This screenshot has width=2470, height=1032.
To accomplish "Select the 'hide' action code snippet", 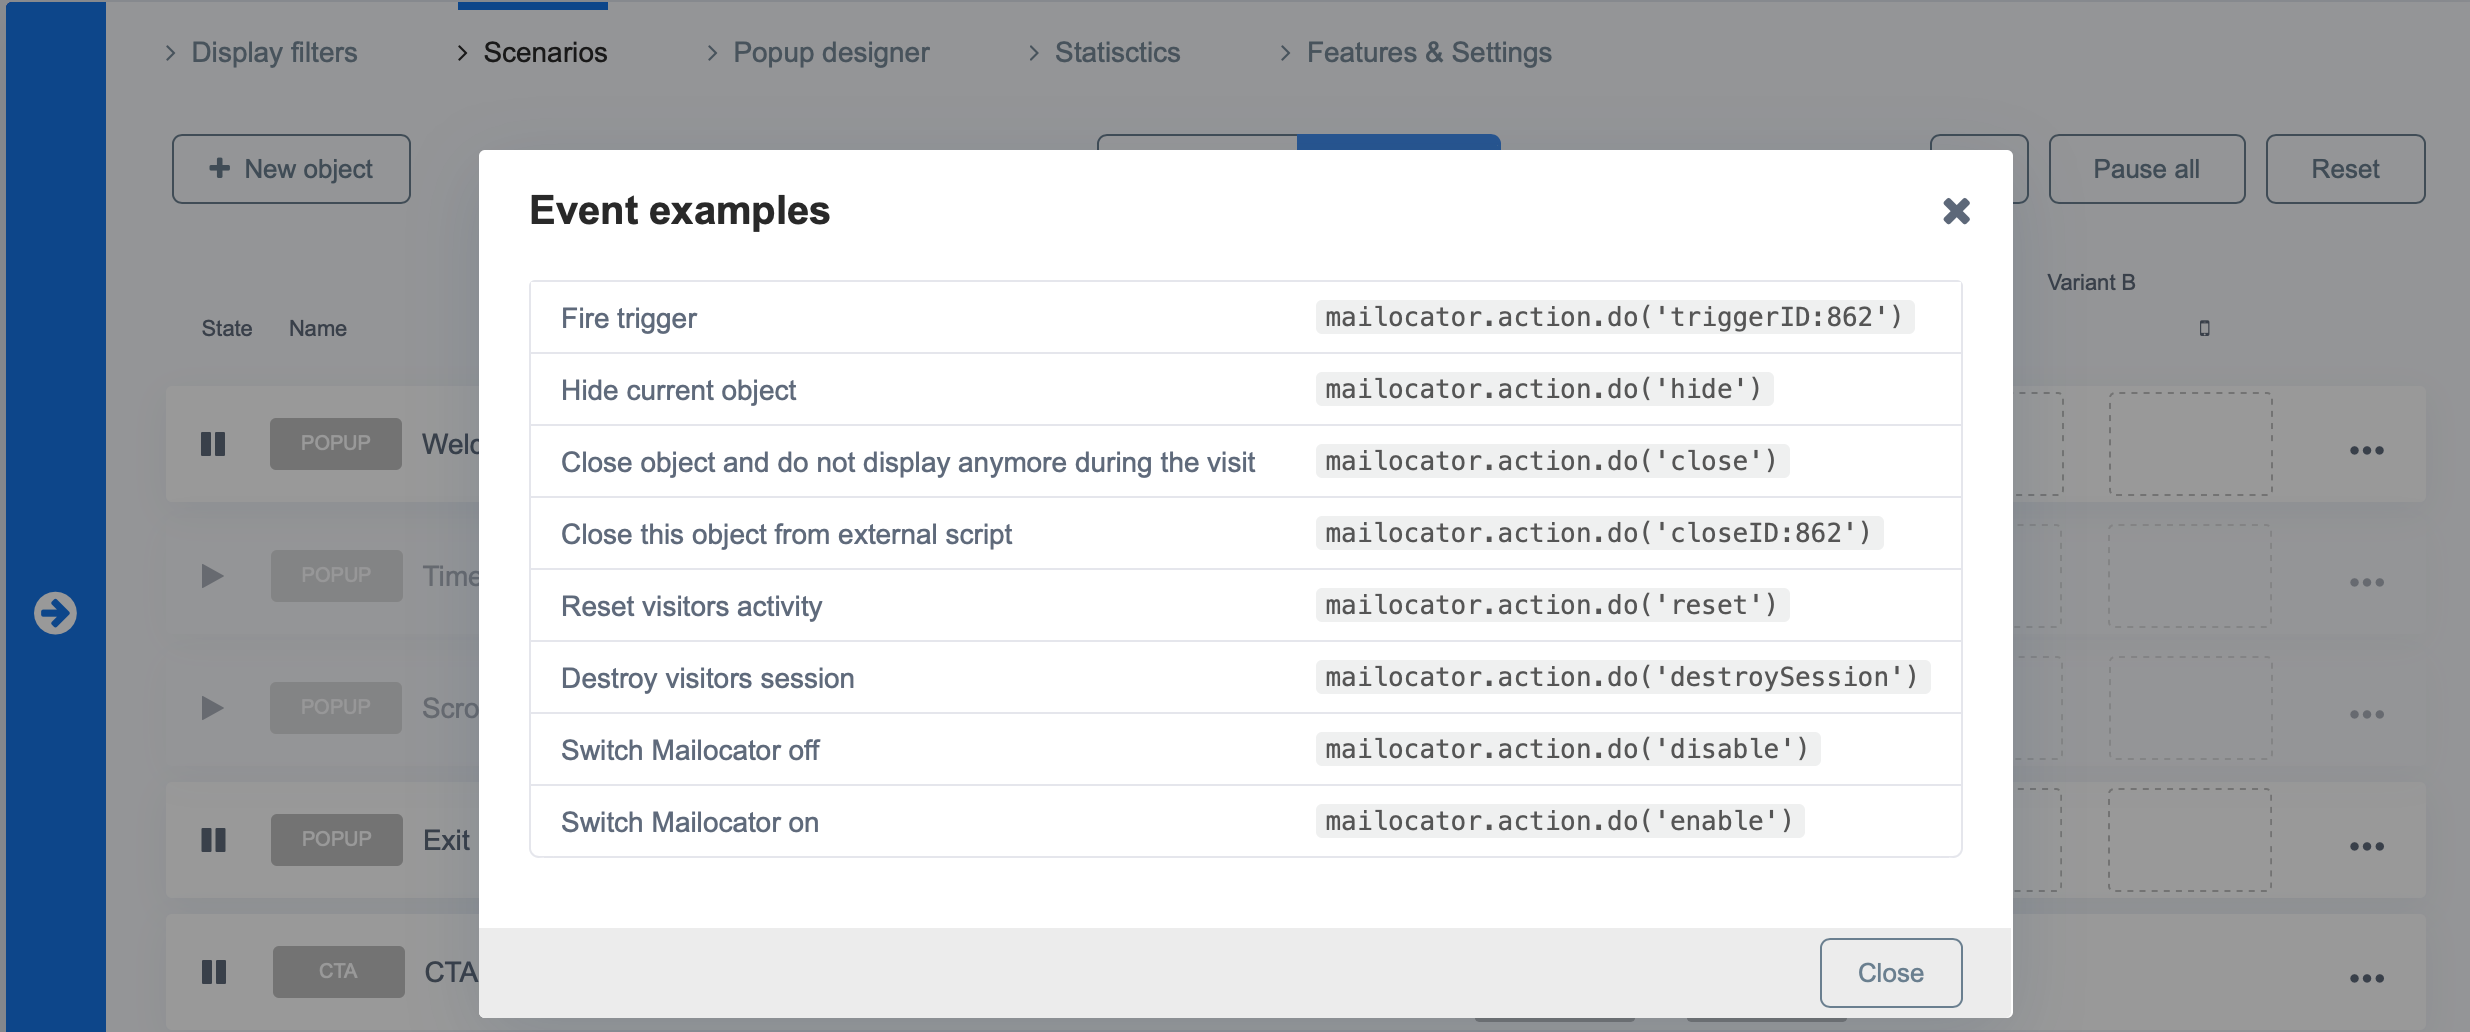I will click(1544, 389).
